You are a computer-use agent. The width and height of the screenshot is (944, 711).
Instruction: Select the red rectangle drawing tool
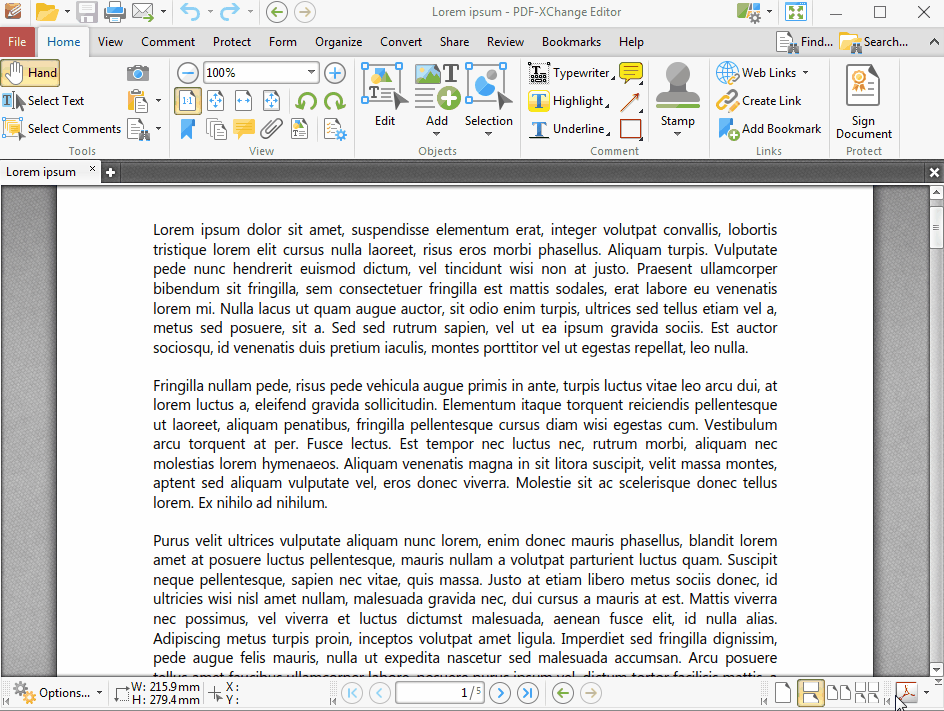[x=630, y=129]
